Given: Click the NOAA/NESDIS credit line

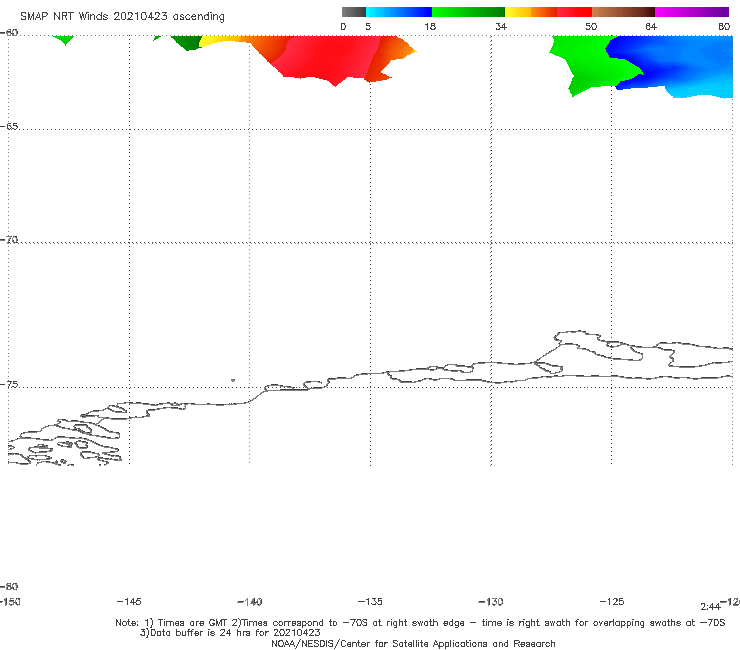Looking at the screenshot, I should click(413, 644).
